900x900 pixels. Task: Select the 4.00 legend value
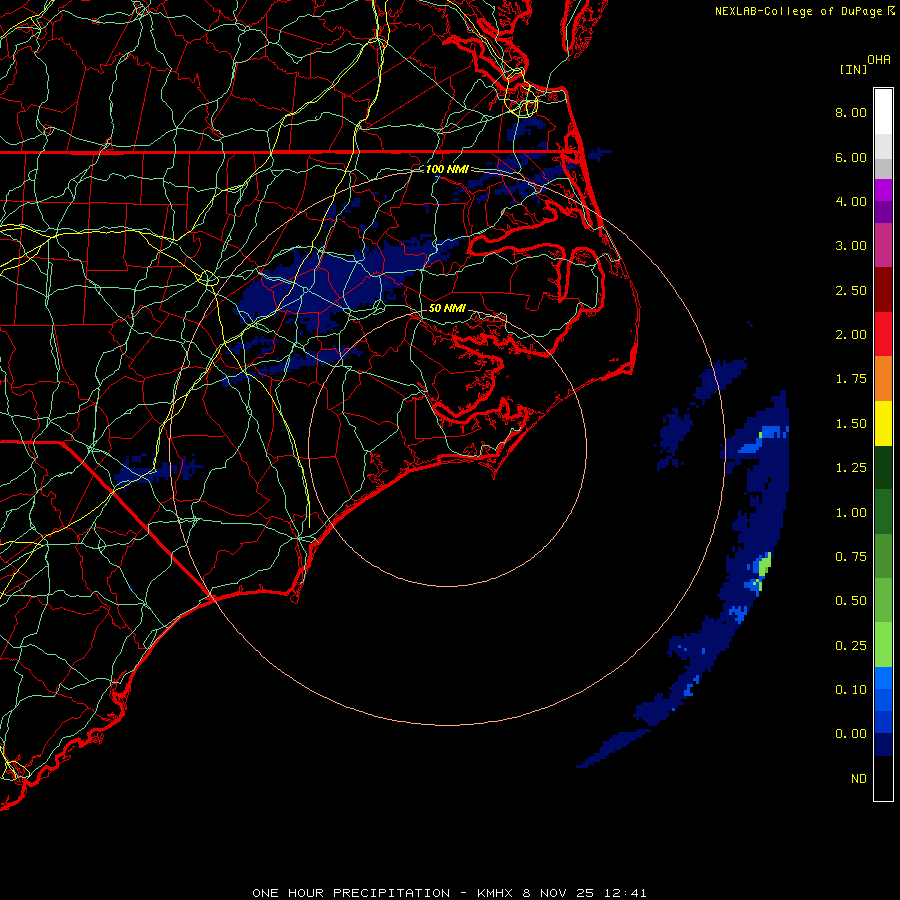click(851, 201)
